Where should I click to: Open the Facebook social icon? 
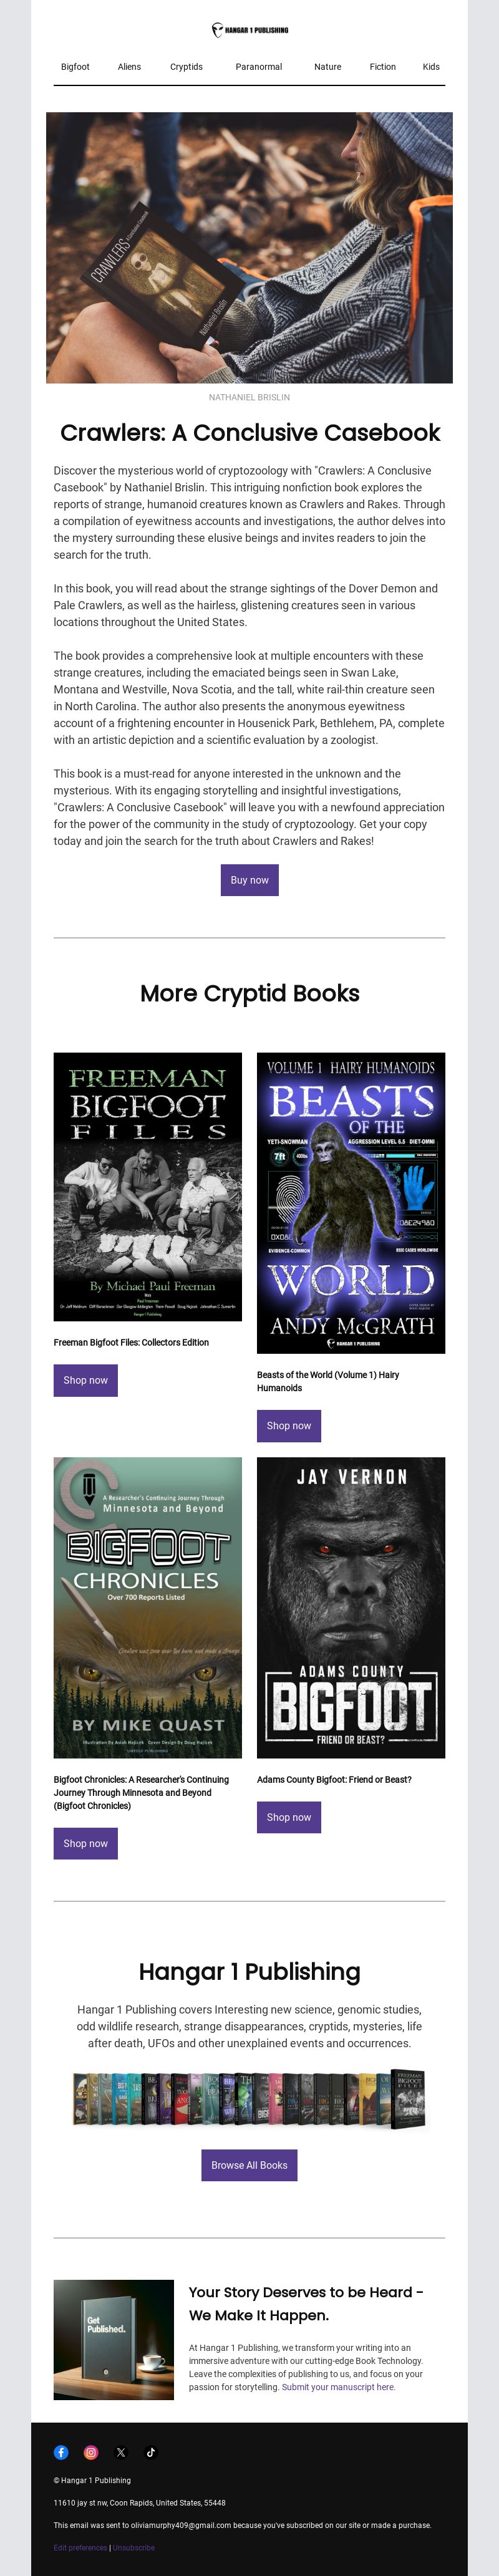(x=61, y=2452)
